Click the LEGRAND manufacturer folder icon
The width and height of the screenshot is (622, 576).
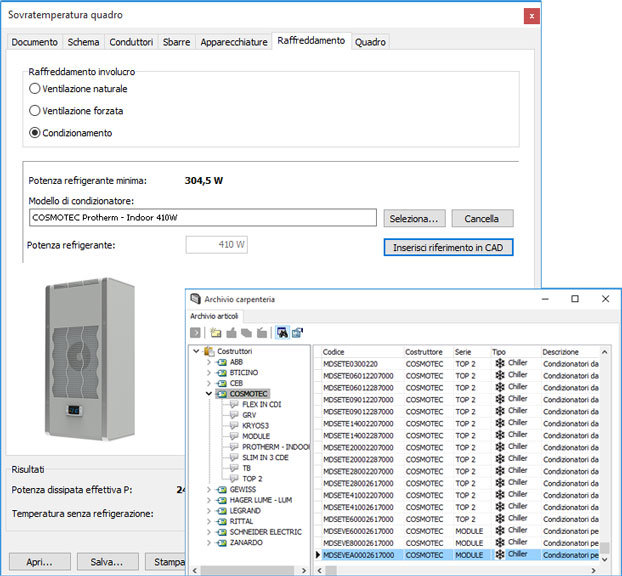point(221,511)
